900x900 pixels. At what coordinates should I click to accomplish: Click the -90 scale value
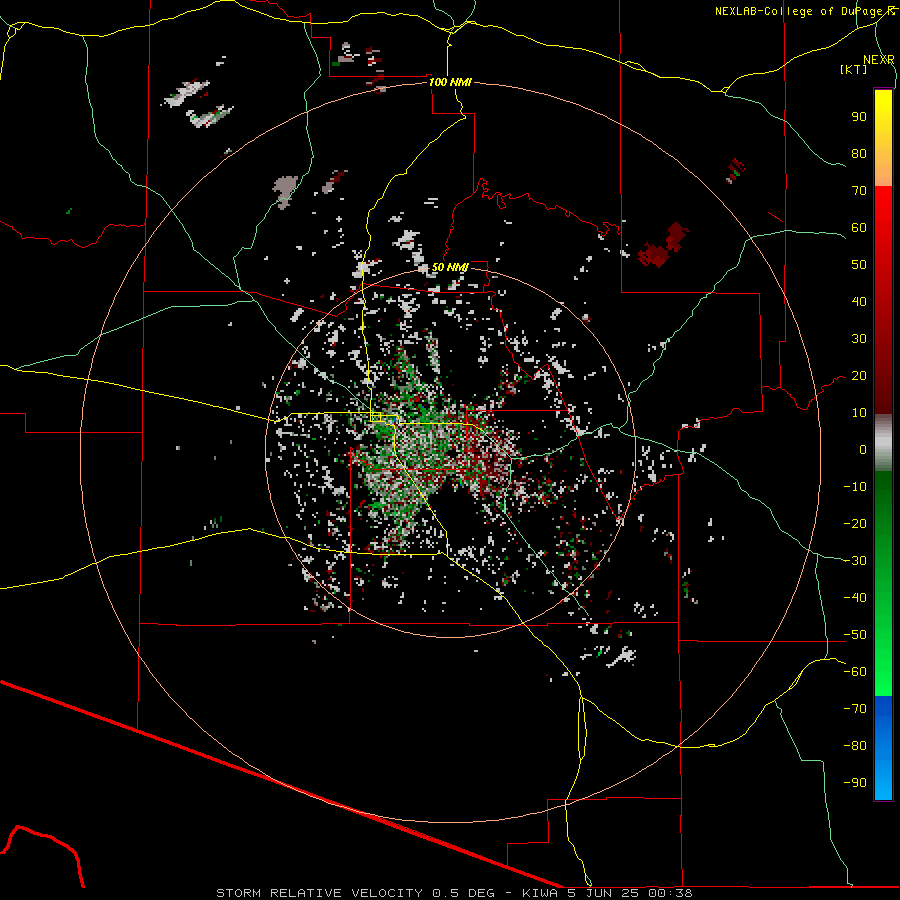click(x=855, y=783)
